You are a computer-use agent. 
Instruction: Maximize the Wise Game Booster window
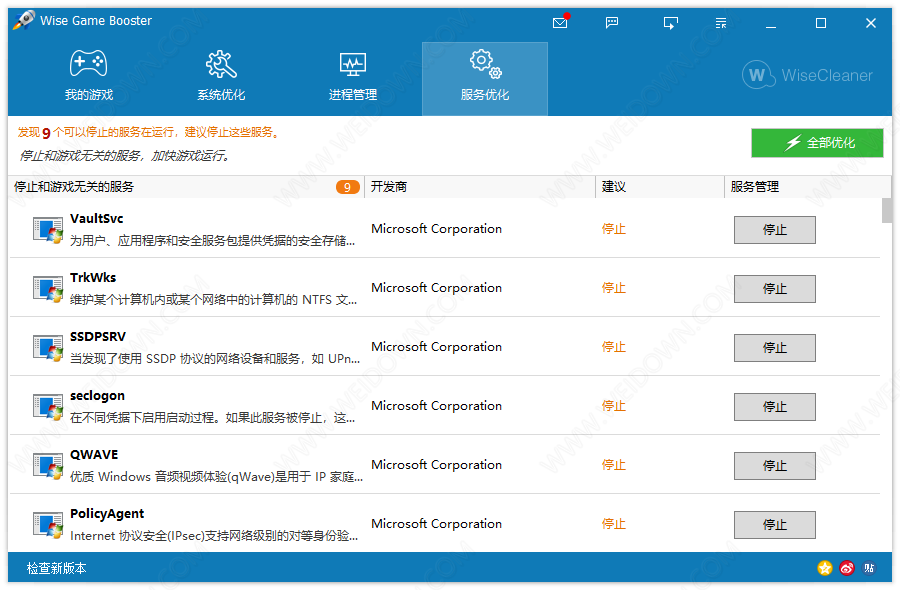tap(821, 23)
